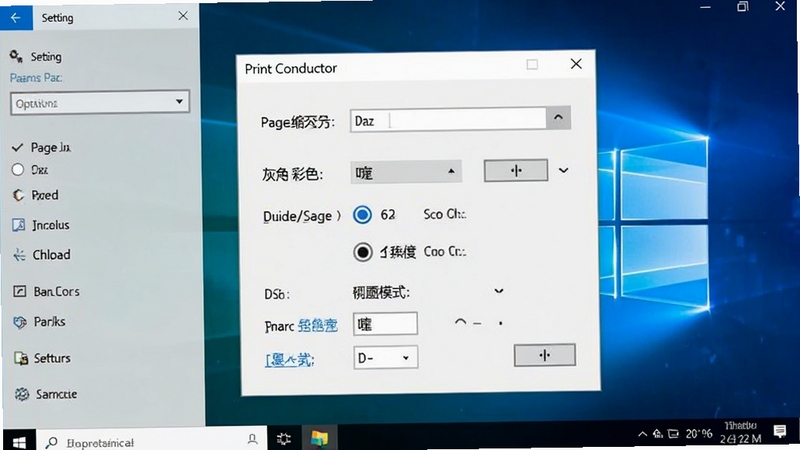Click the display tray icon left of 20%
Viewport: 800px width, 450px height.
[x=673, y=434]
